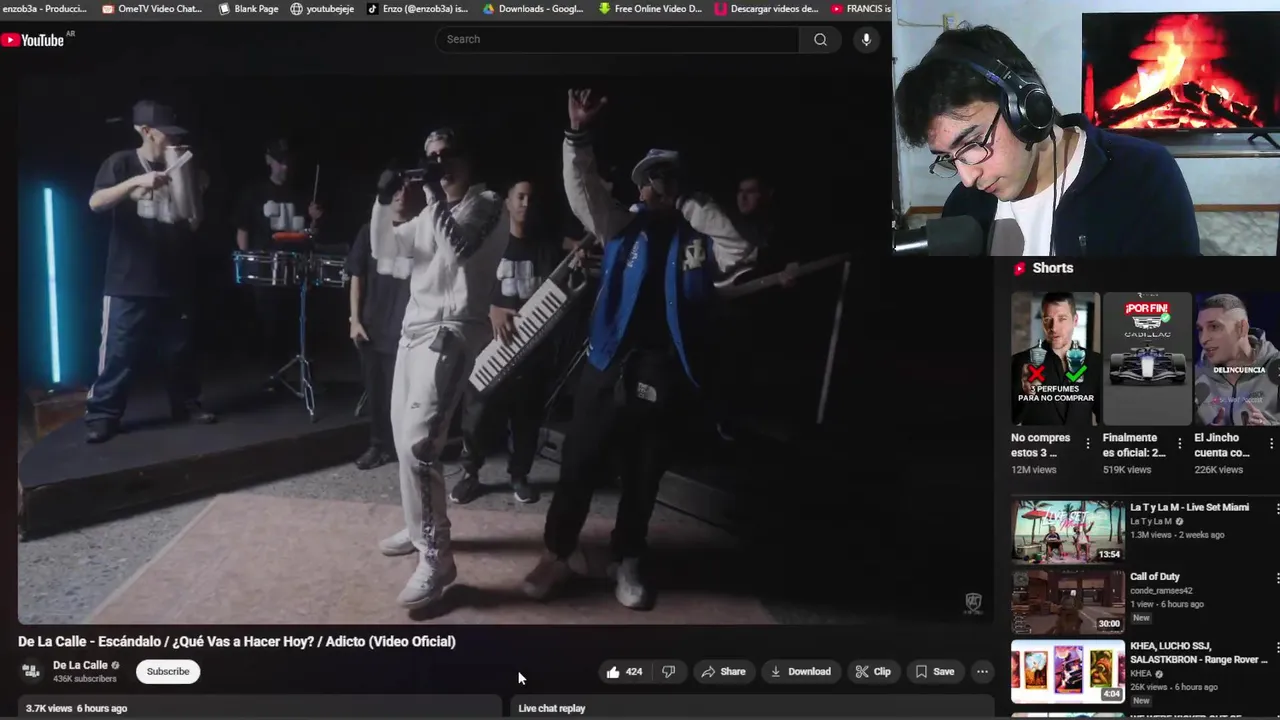Open options for KHEA Range Rover video
This screenshot has width=1280, height=720.
click(x=1277, y=648)
